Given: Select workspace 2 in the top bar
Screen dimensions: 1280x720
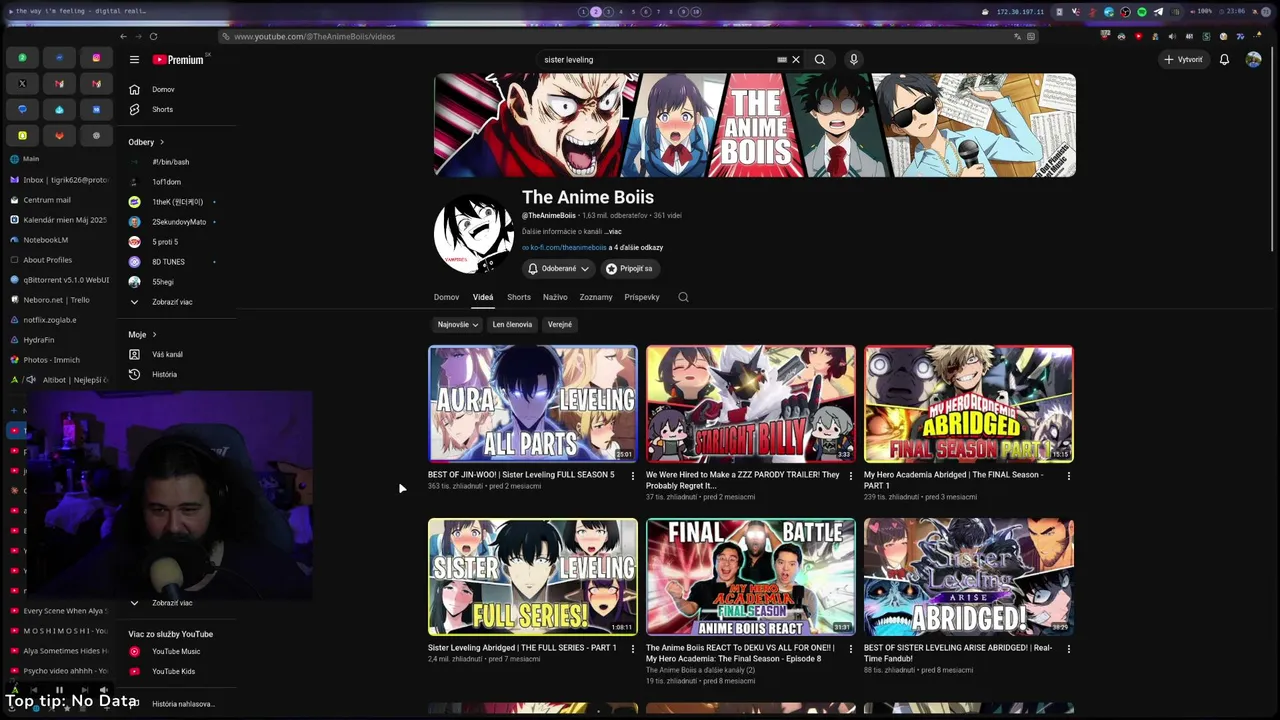Looking at the screenshot, I should (595, 12).
